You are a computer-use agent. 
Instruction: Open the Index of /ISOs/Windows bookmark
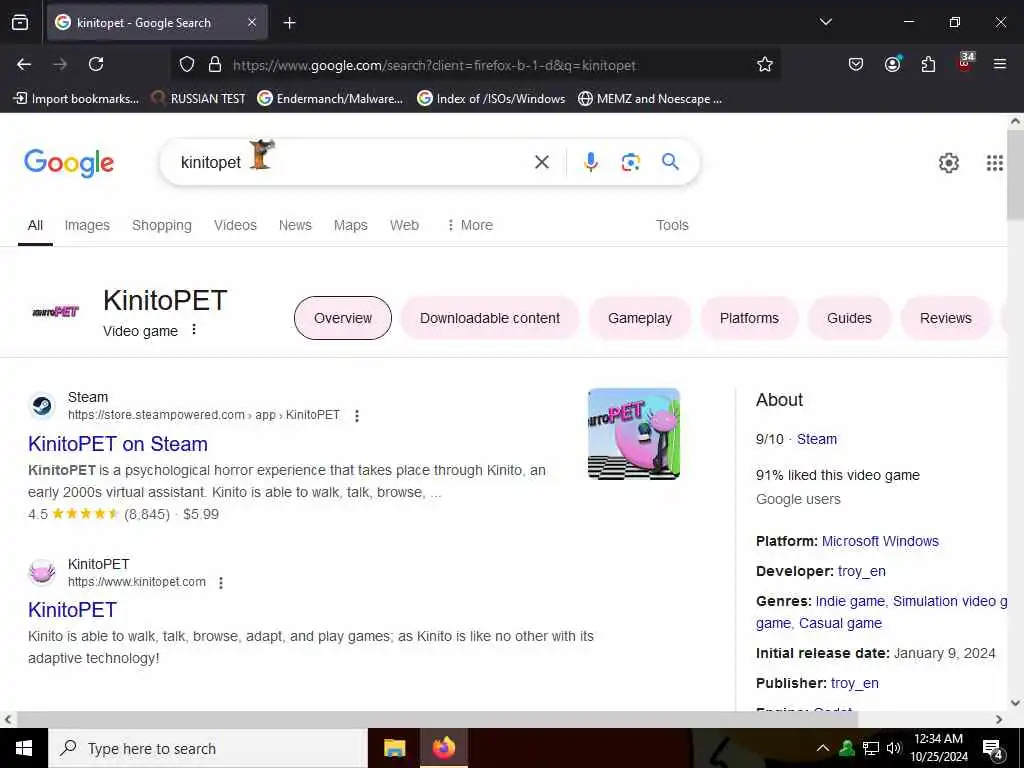tap(491, 99)
